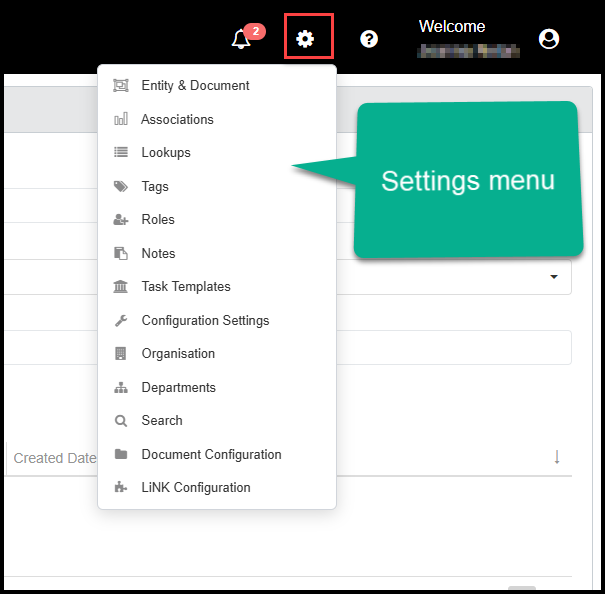Sort by the Created Date column header

tap(54, 458)
